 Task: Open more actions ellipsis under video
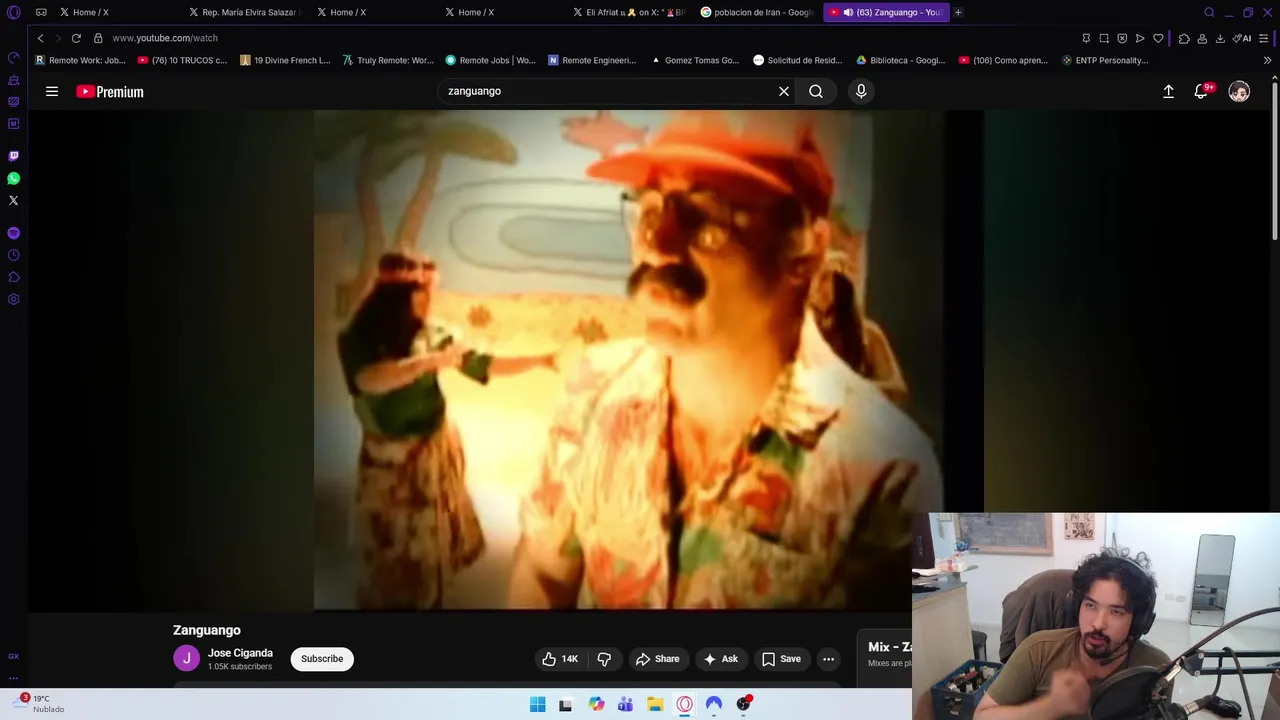point(828,659)
